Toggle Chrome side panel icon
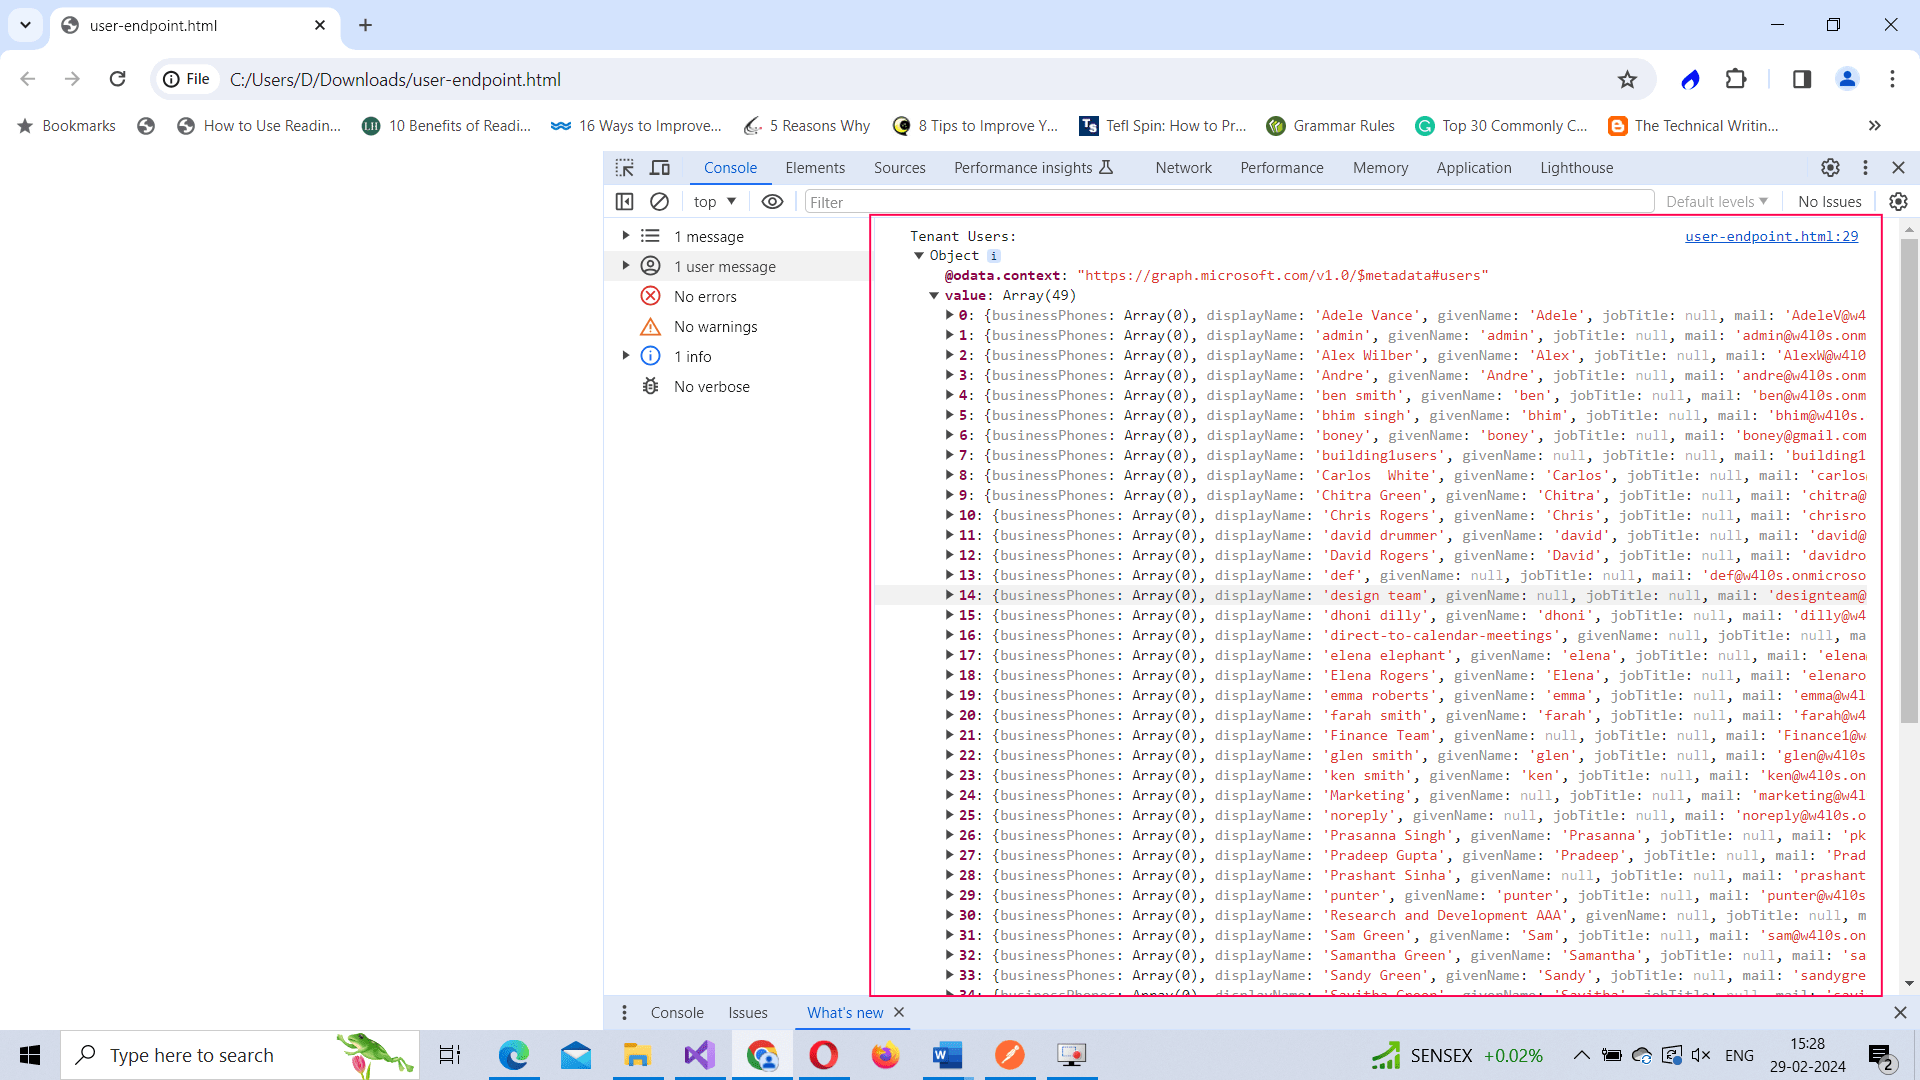 pos(1802,80)
